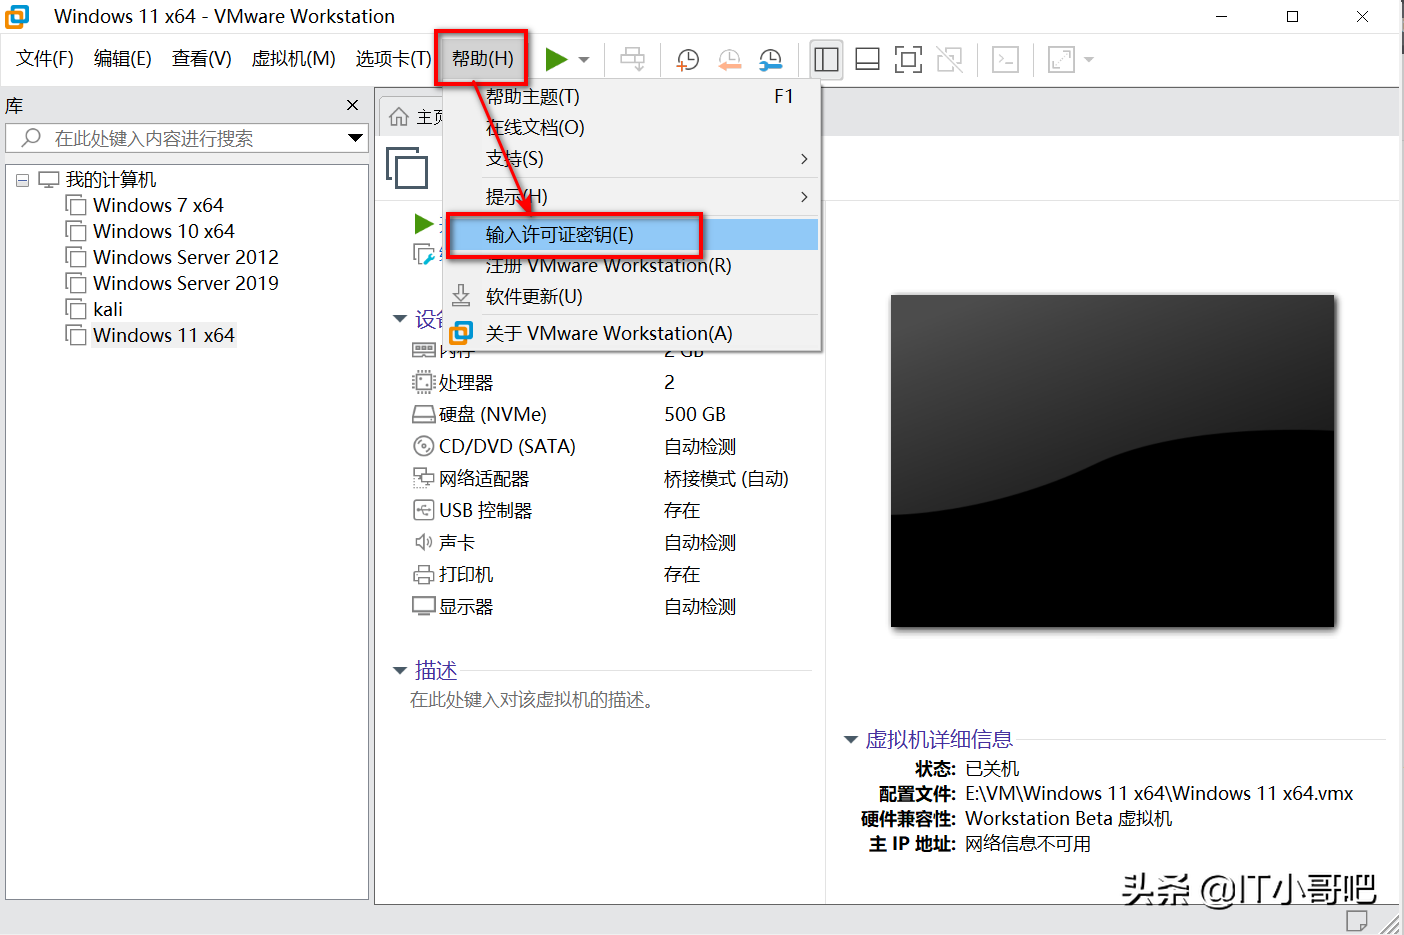The width and height of the screenshot is (1404, 935).
Task: Close the 库 library panel
Action: tap(352, 105)
